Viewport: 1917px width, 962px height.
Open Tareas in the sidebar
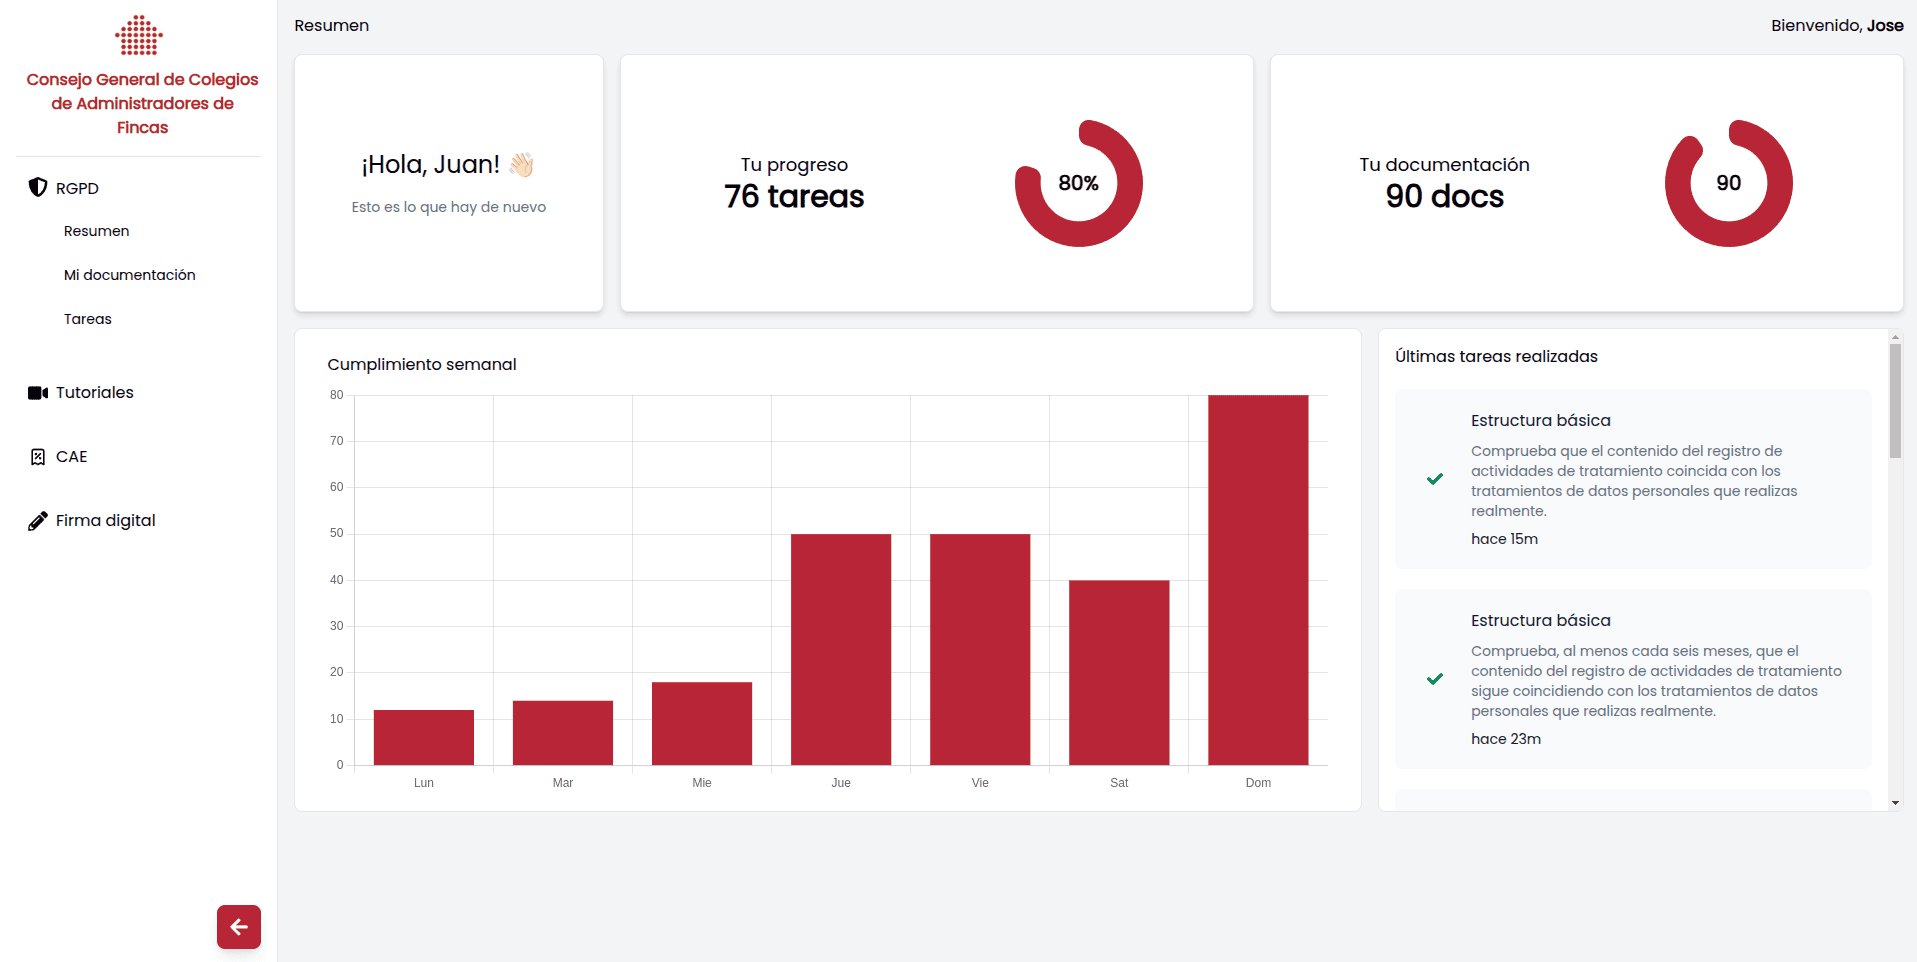pos(88,319)
